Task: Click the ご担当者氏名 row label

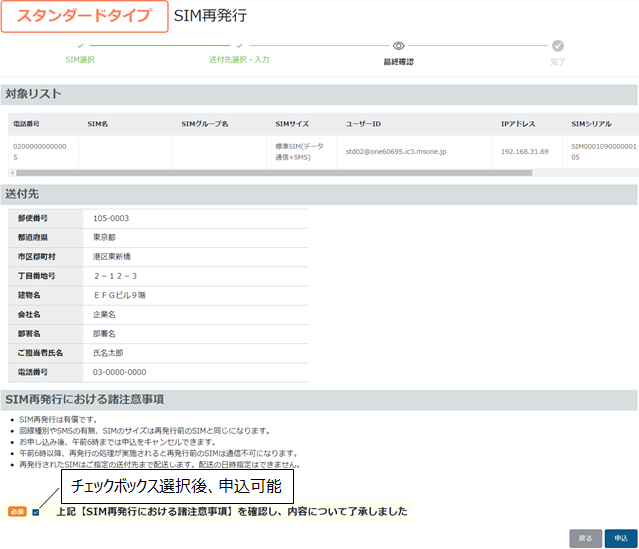Action: pos(40,353)
